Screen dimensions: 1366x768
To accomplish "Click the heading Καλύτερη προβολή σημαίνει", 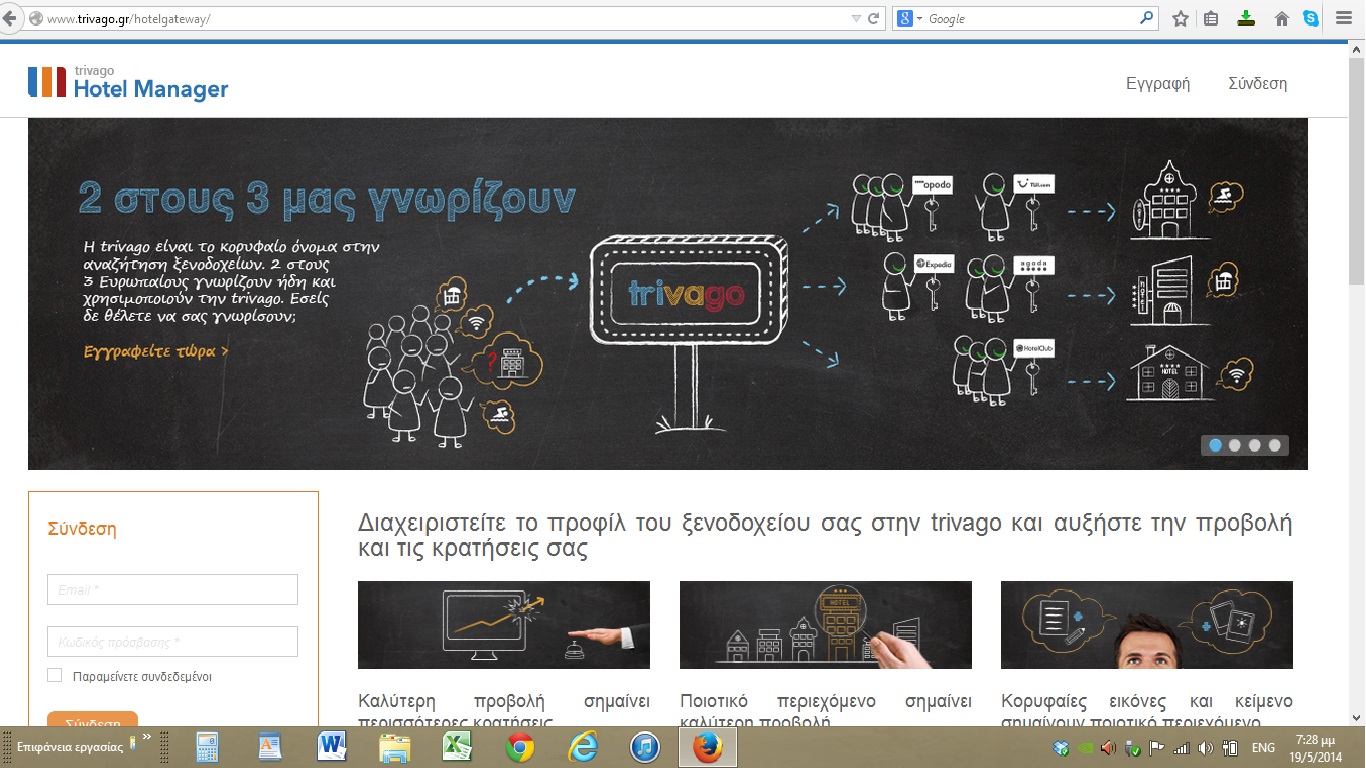I will (504, 701).
